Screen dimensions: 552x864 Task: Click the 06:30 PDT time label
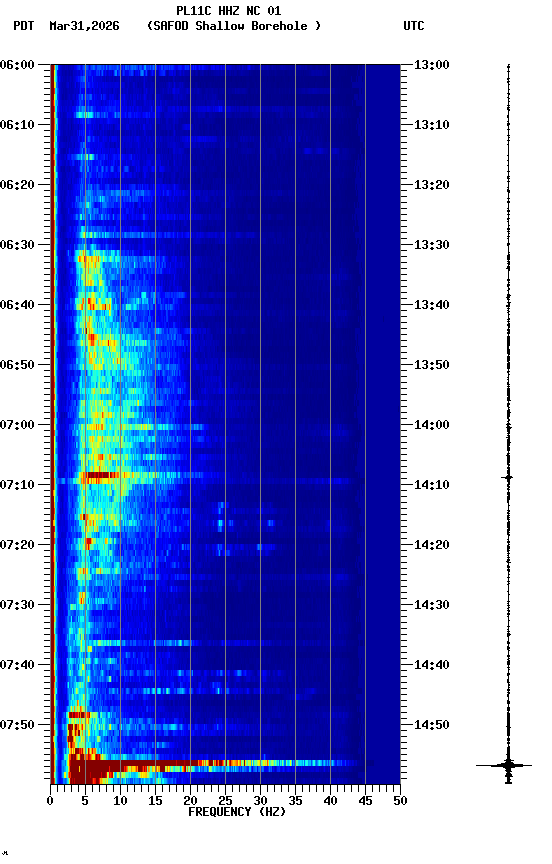point(17,245)
